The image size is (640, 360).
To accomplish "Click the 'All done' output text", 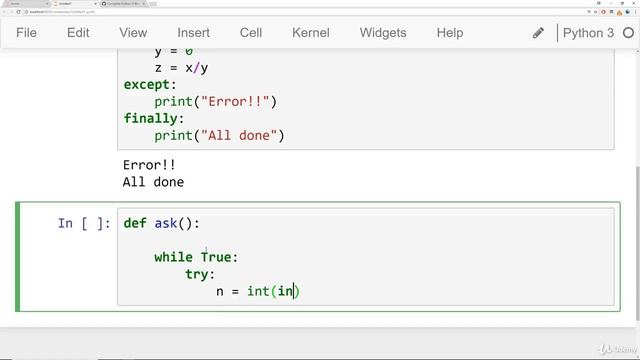I will tap(153, 182).
